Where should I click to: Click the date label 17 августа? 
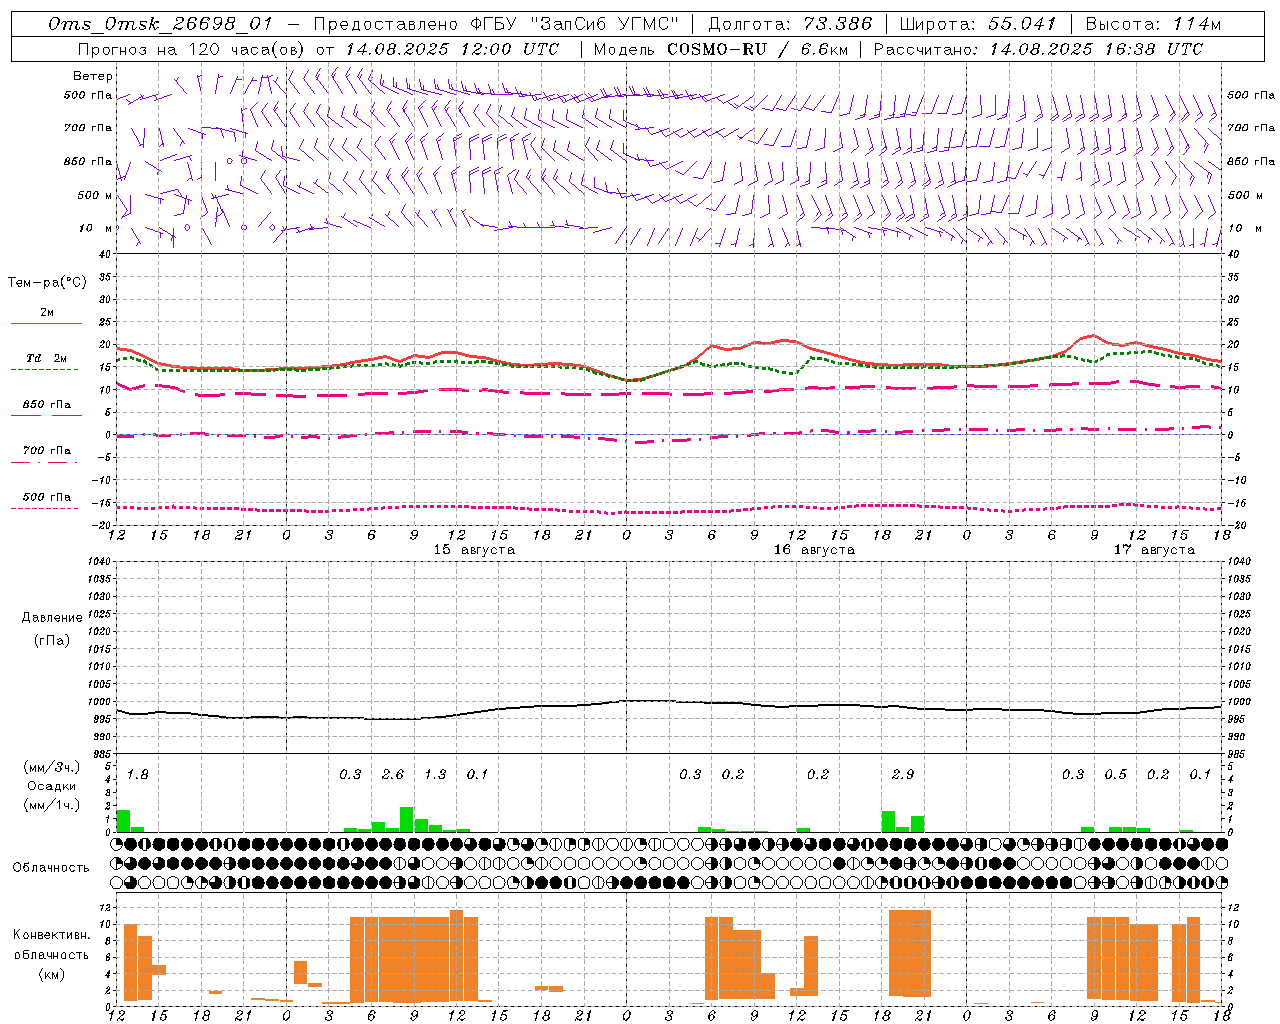(x=1154, y=550)
